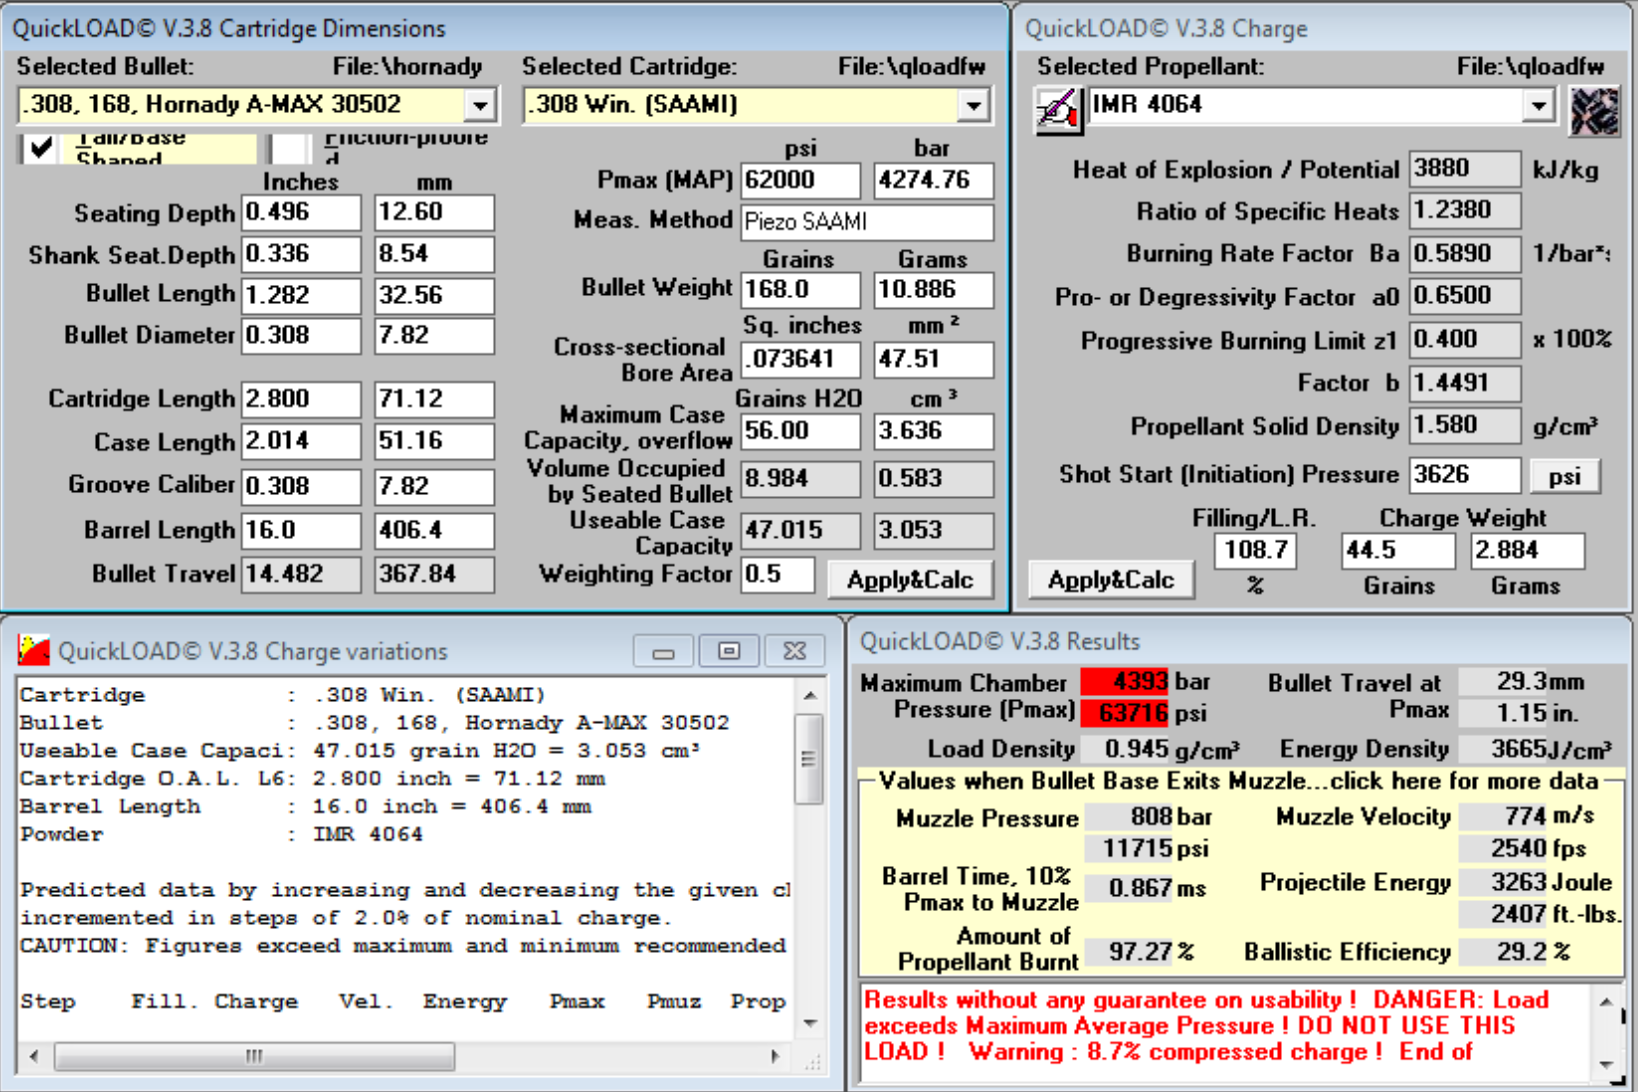The image size is (1638, 1092).
Task: Open the powder grain picture thumbnail
Action: [1594, 109]
